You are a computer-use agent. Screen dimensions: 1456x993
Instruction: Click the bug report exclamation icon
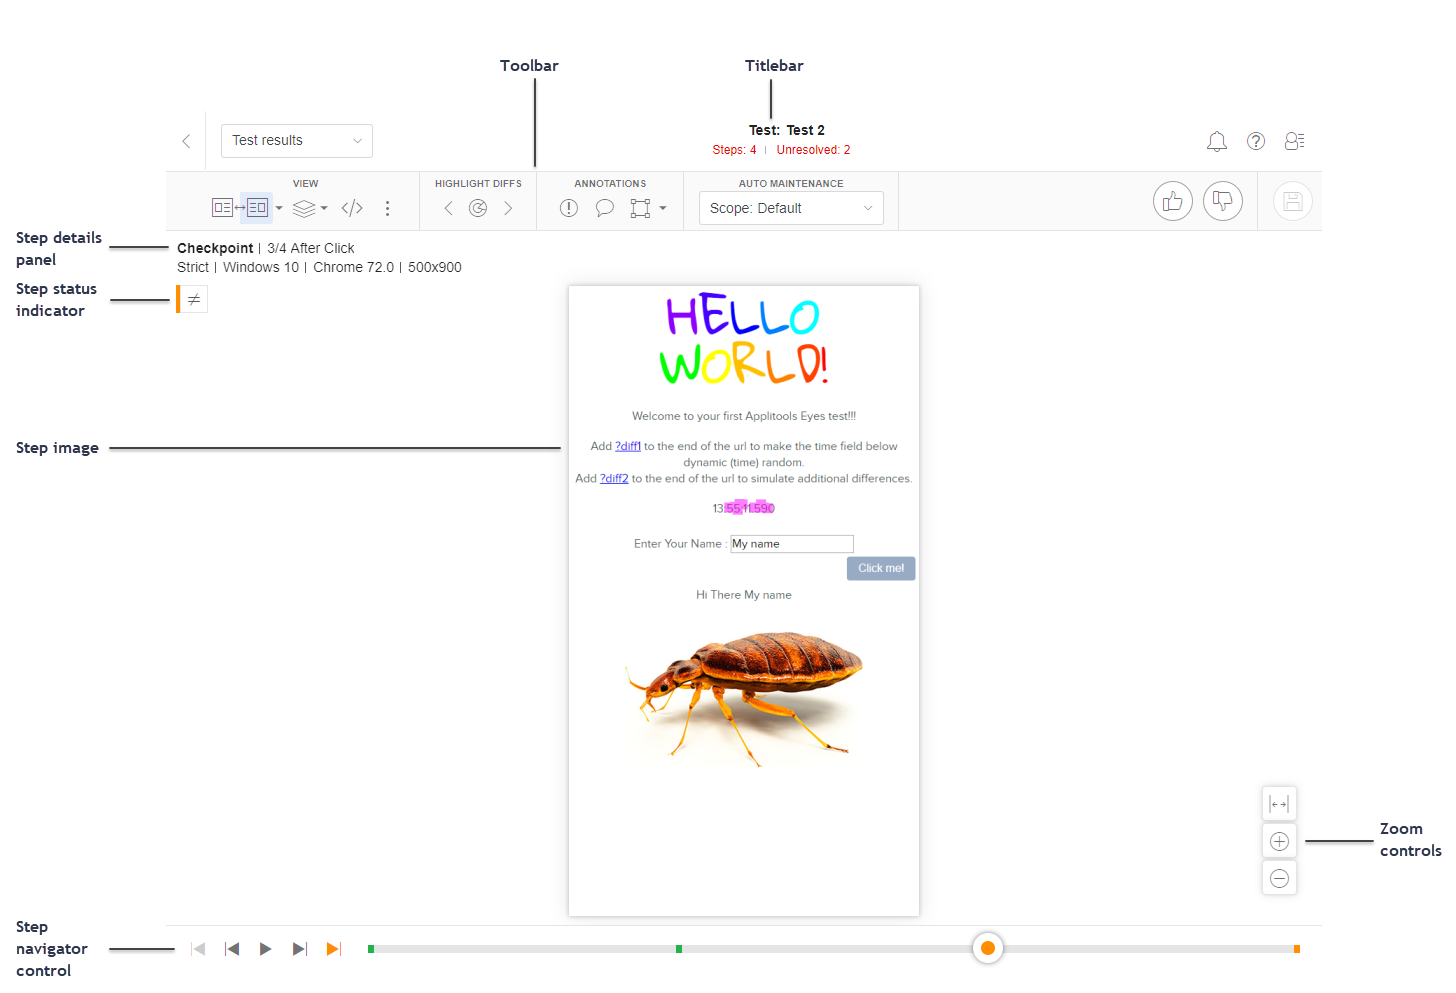(568, 208)
